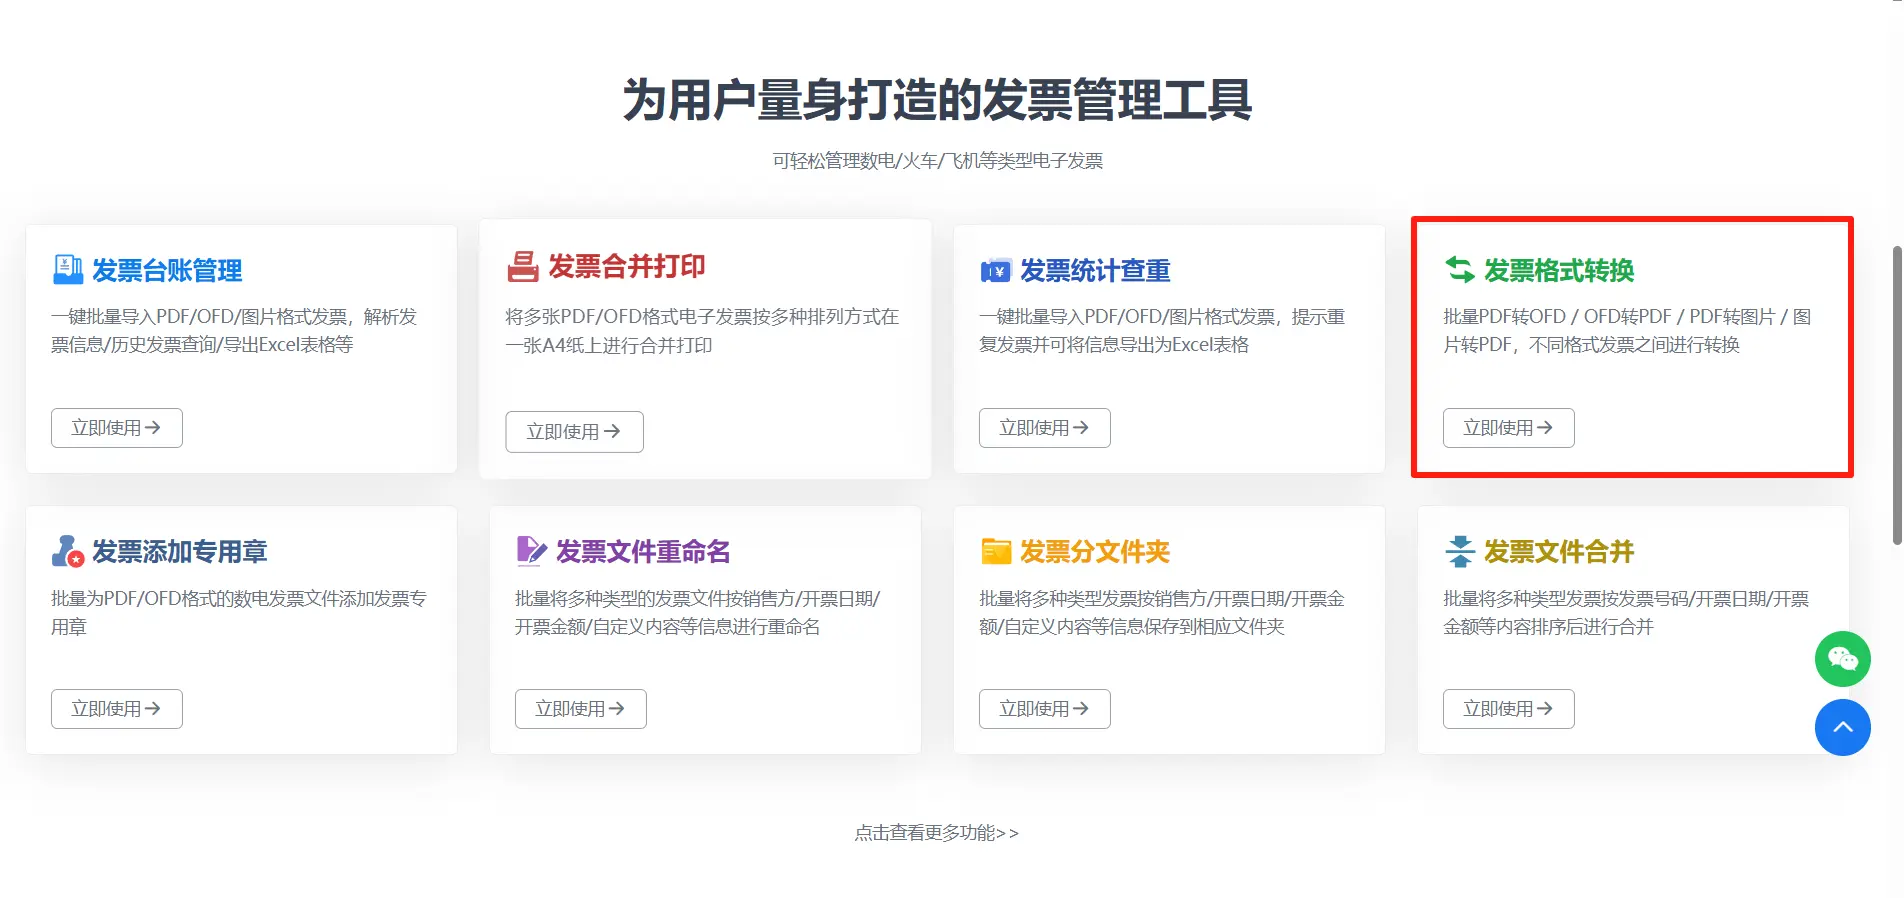1904x898 pixels.
Task: Click 立即使用 under 发票分文件夹
Action: coord(1044,709)
